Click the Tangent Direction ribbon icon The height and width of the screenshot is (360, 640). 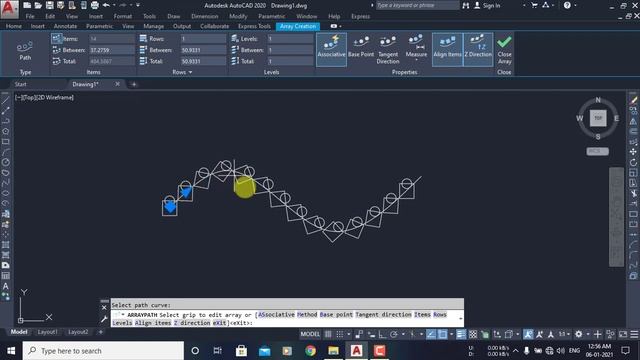[388, 50]
